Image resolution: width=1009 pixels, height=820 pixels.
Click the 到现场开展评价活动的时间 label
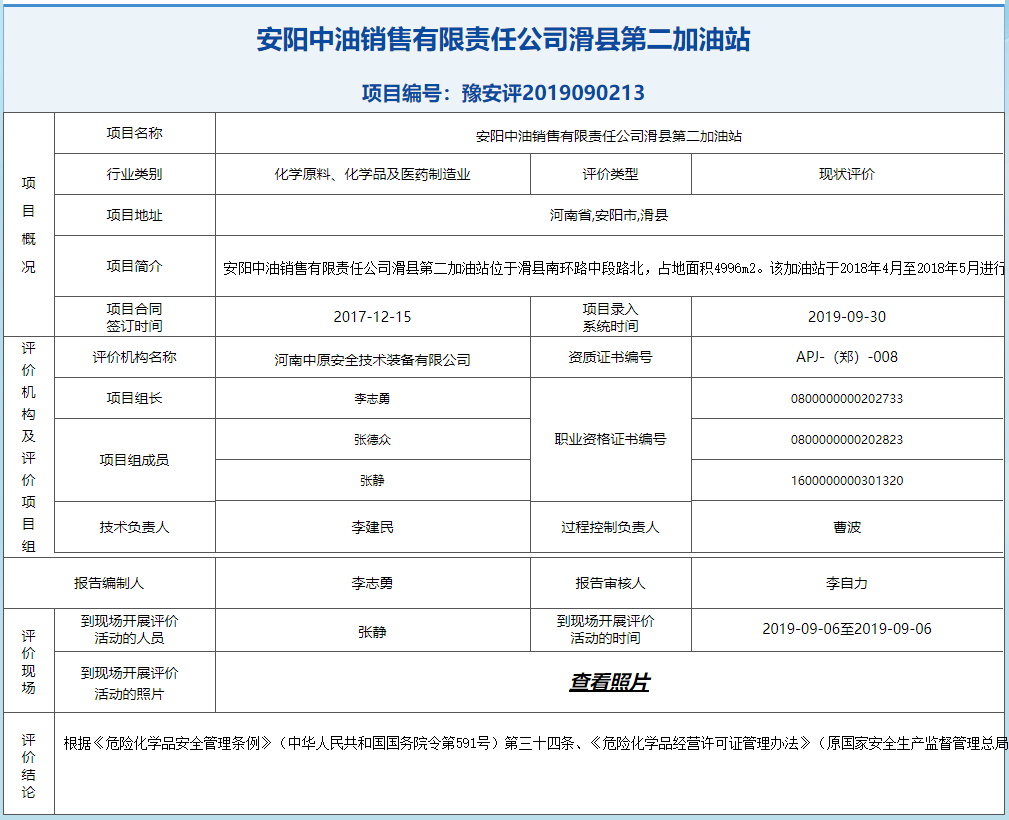606,629
